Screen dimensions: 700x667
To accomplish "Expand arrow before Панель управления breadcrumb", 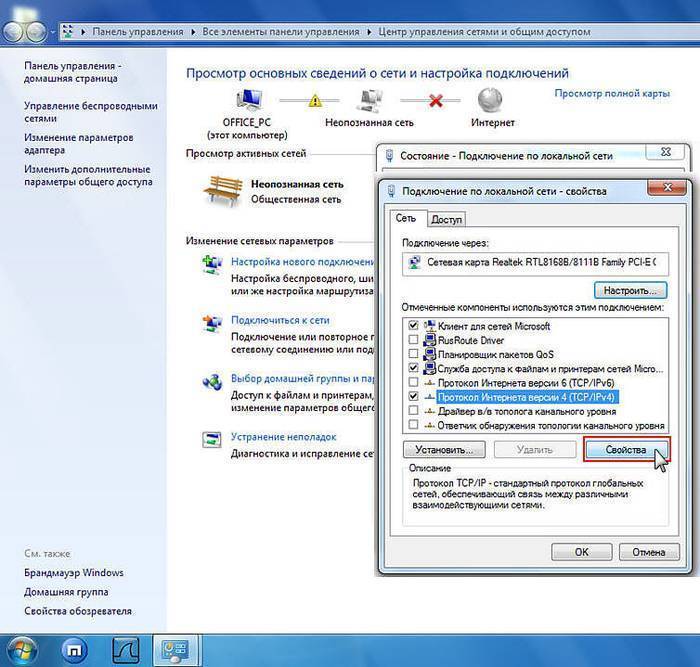I will click(x=83, y=32).
